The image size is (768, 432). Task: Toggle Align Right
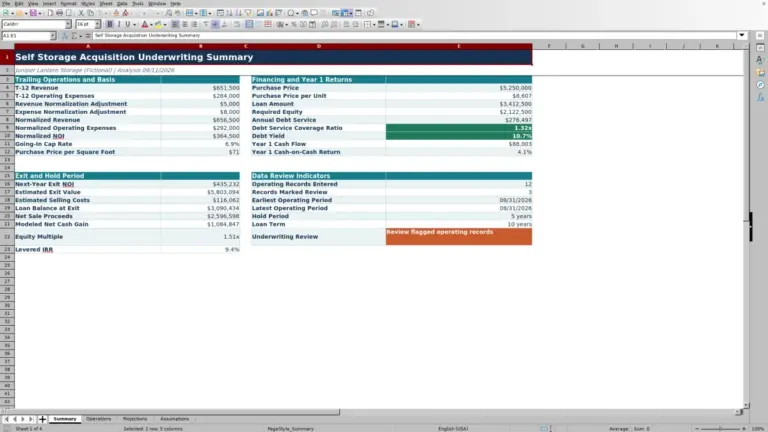194,24
